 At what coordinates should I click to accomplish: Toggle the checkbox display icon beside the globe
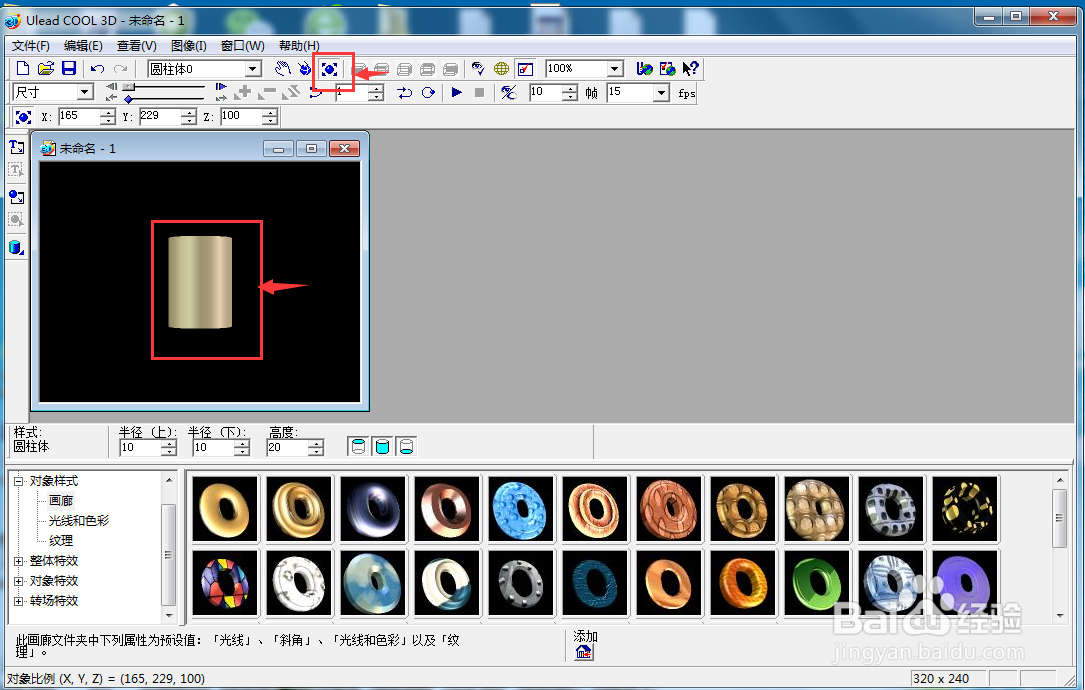point(525,69)
